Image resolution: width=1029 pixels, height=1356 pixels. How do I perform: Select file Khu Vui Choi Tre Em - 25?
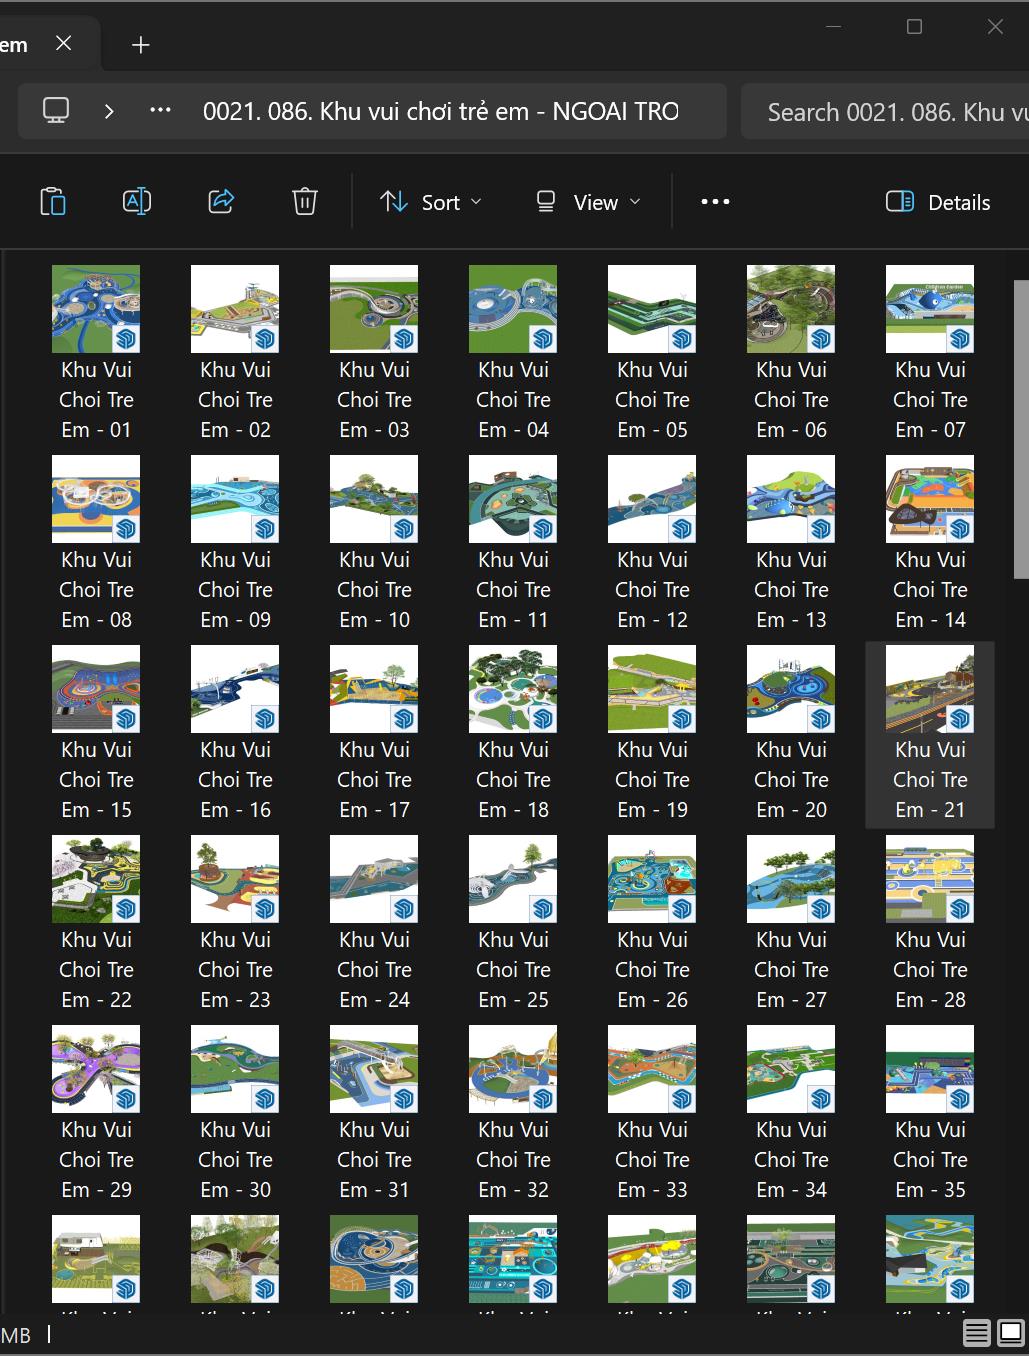(x=513, y=922)
